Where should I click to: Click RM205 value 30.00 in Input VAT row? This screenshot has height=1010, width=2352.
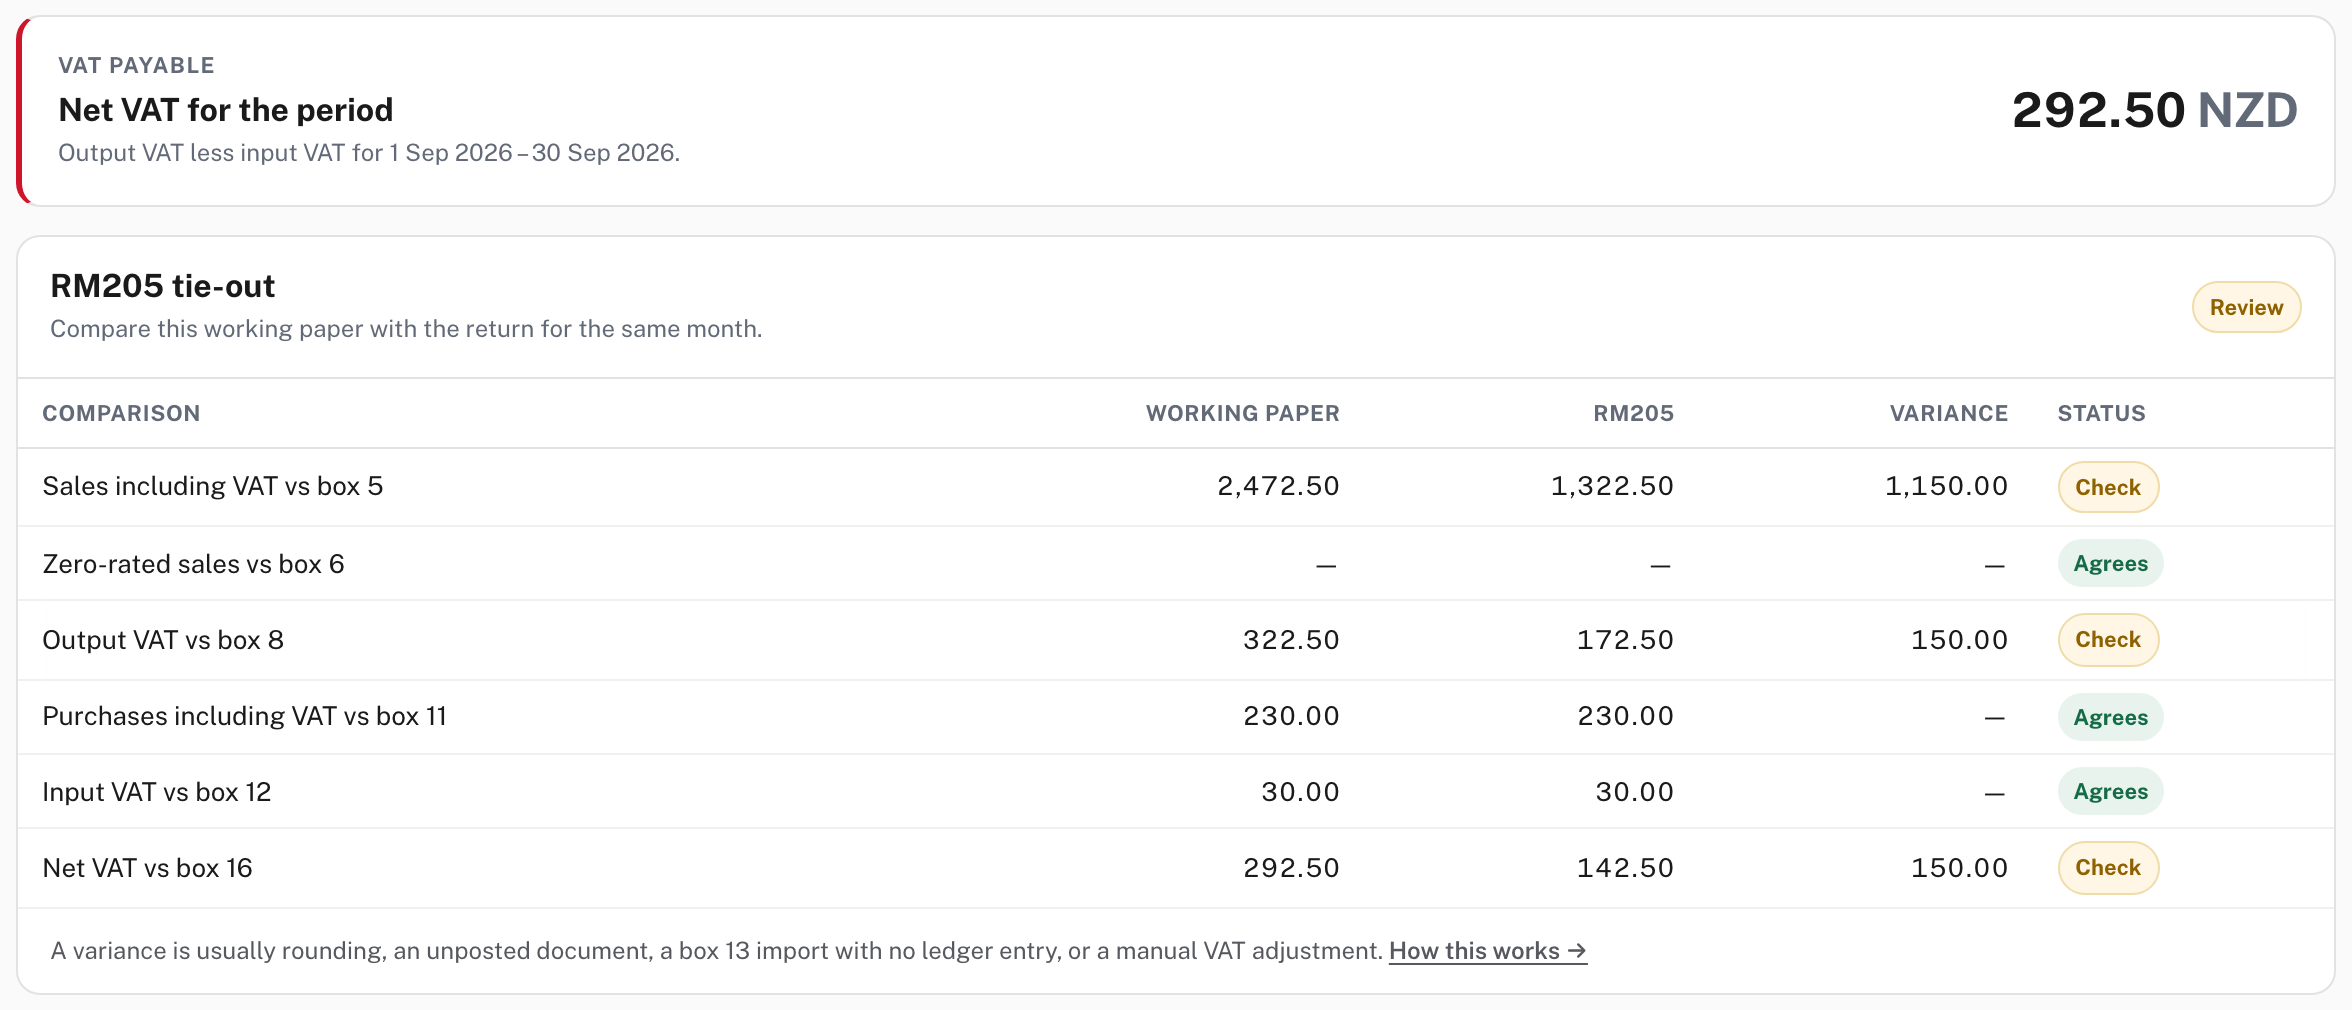pos(1634,792)
